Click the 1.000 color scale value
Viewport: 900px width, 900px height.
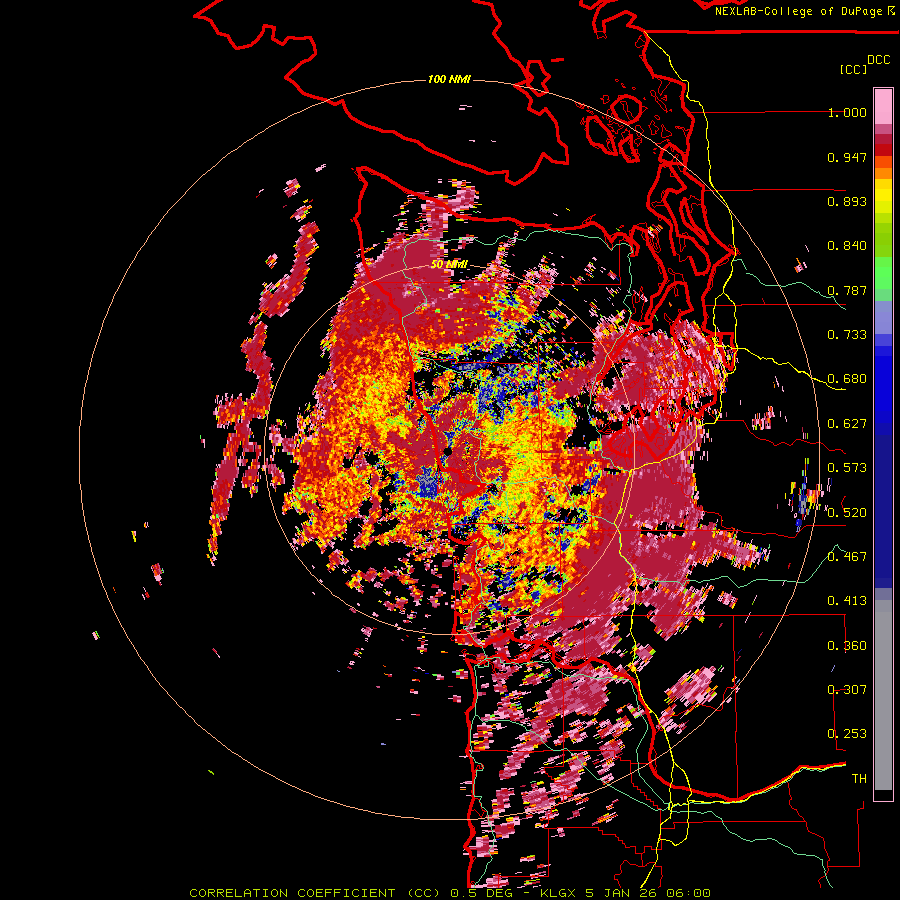[847, 112]
